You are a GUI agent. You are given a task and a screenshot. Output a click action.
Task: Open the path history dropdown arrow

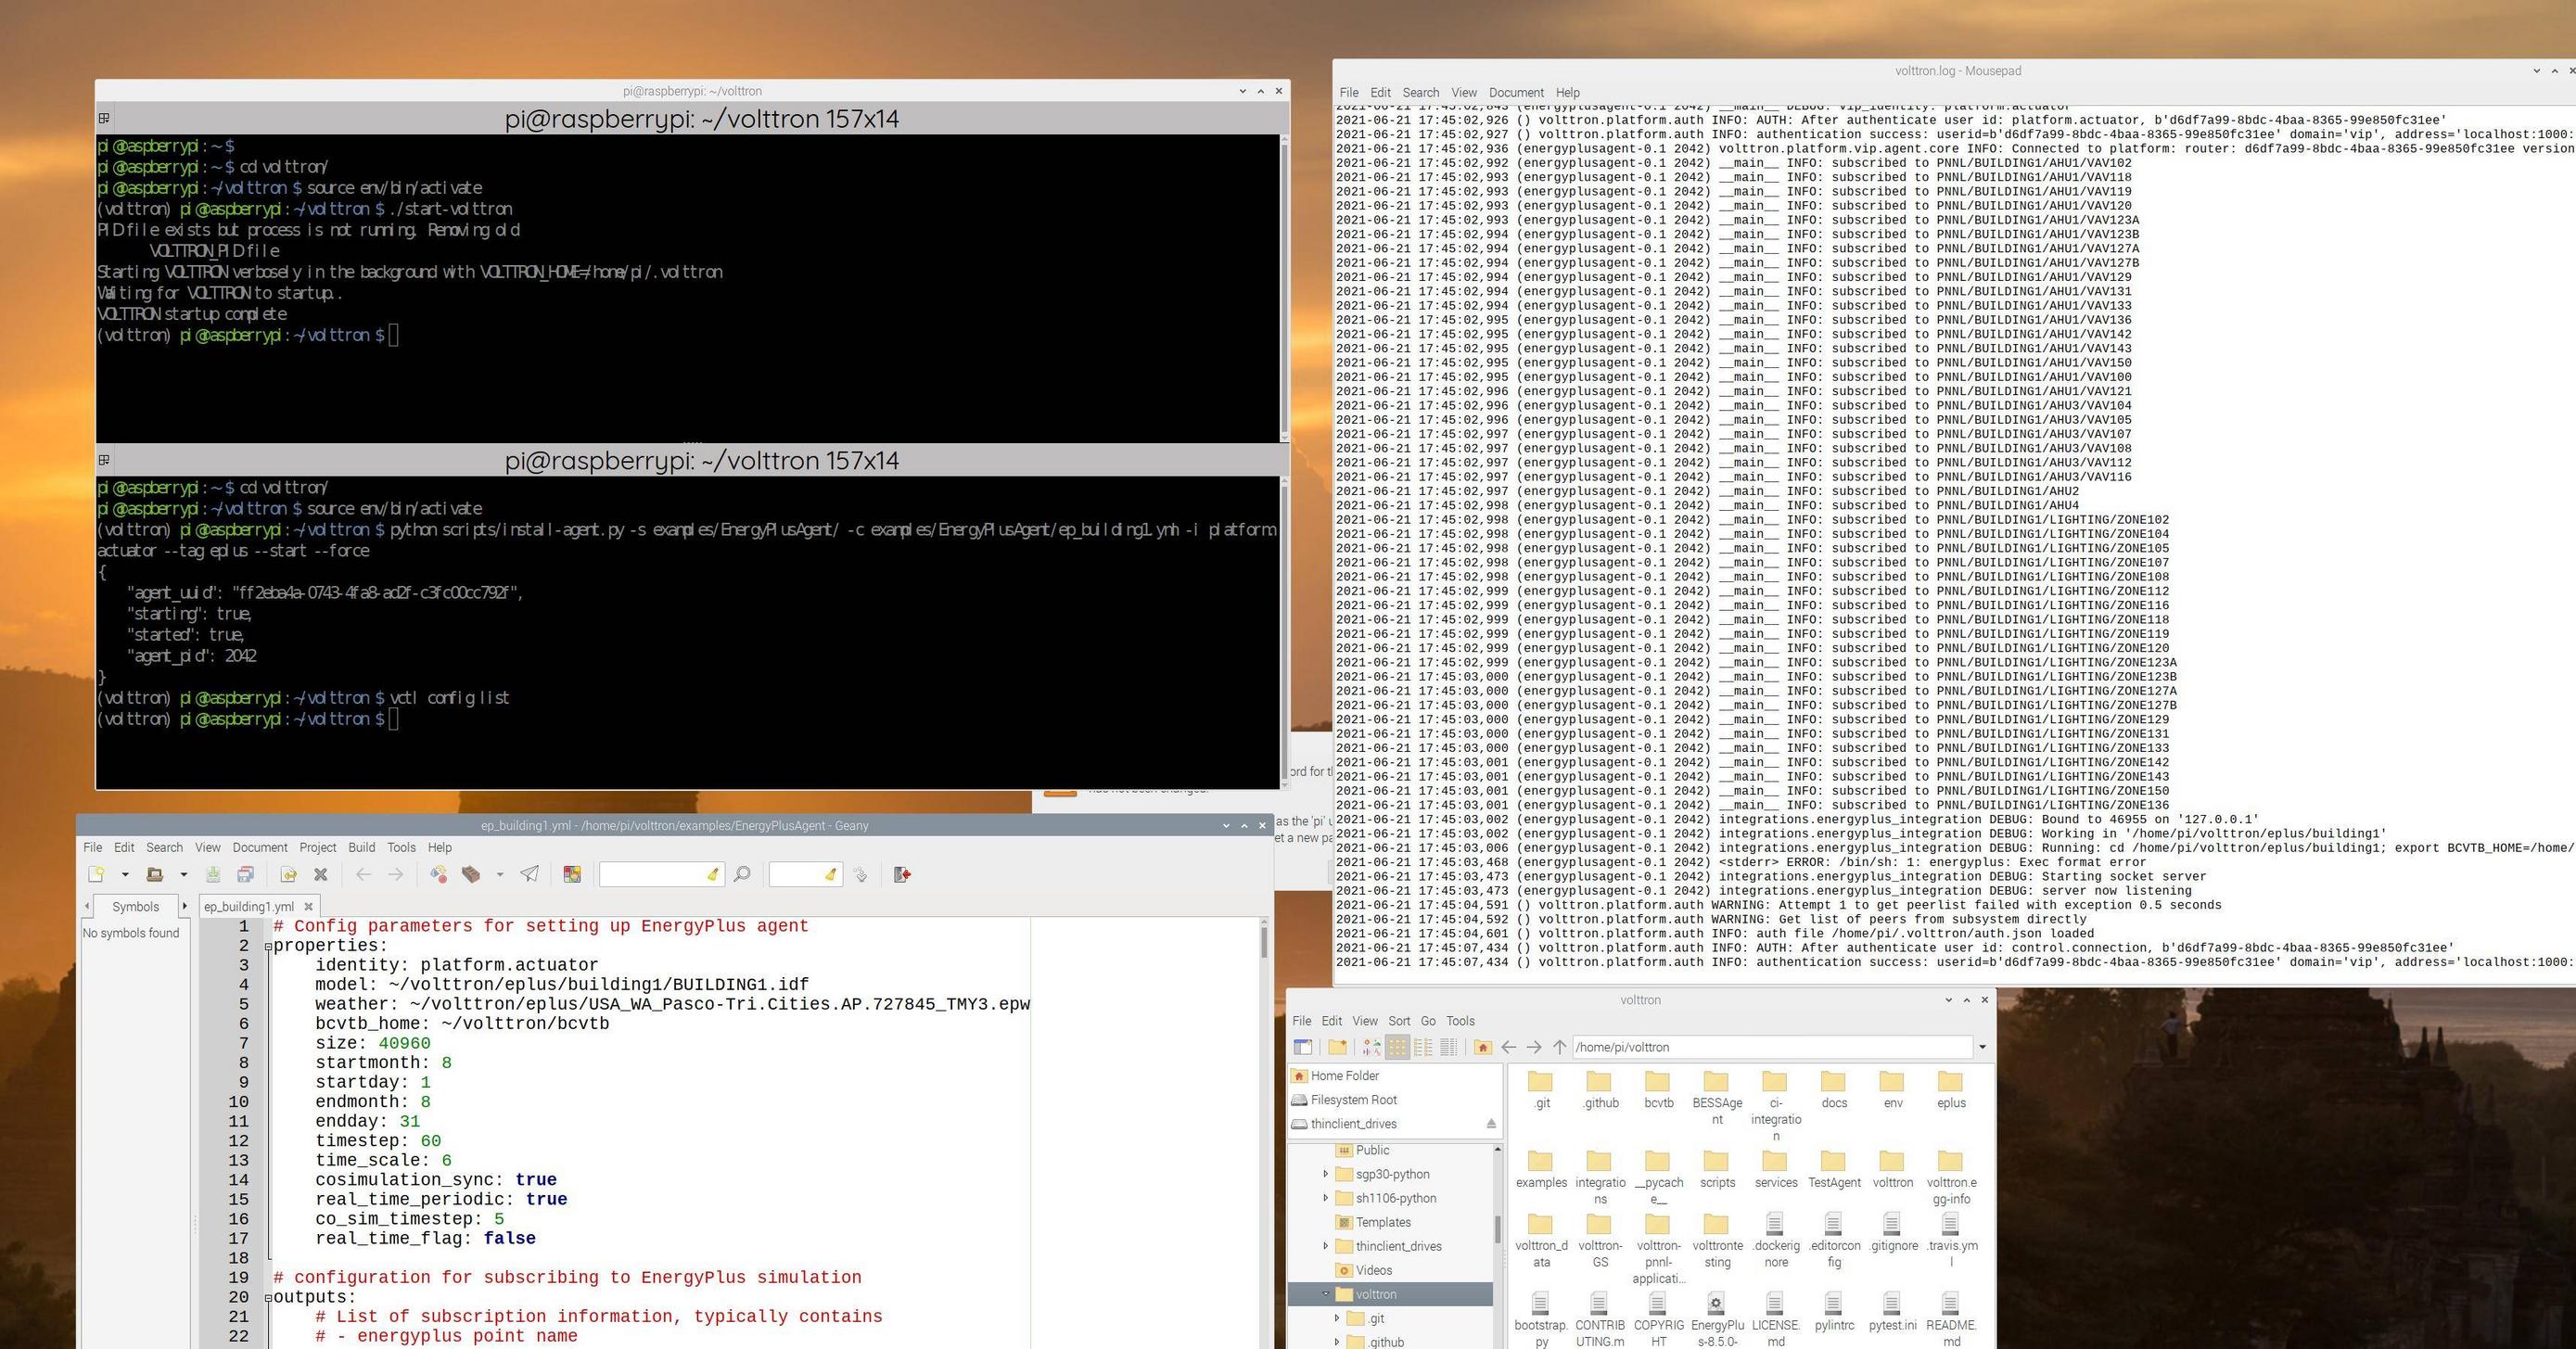pos(1981,1047)
